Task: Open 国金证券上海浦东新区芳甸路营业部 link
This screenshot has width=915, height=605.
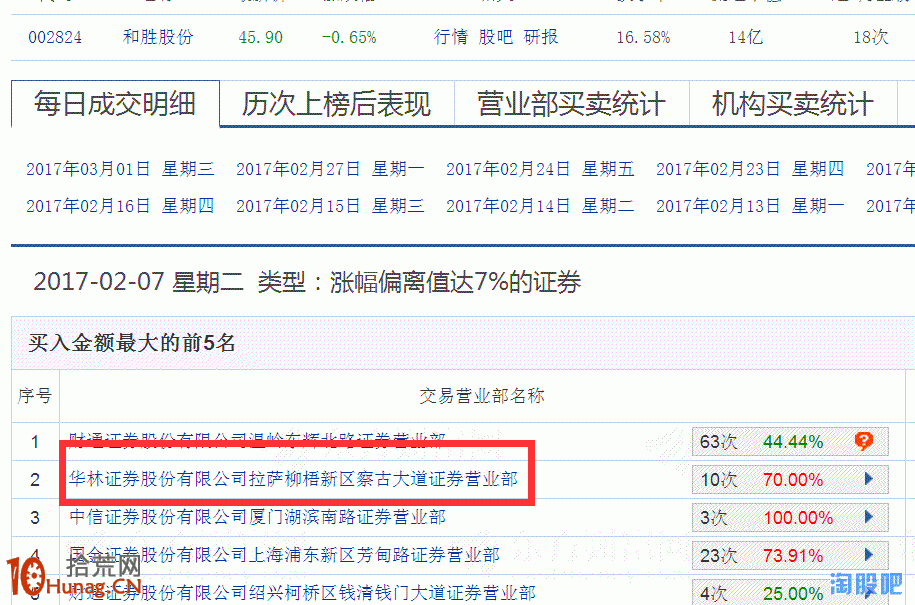Action: point(284,555)
